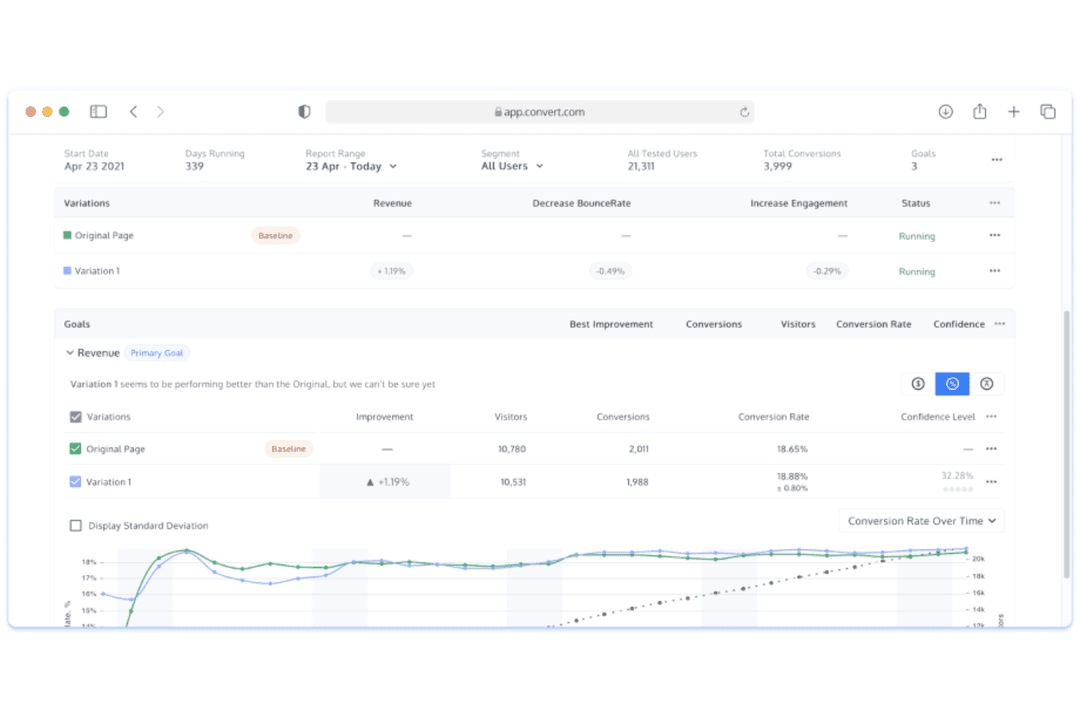Click the Best Improvement column header
The image size is (1080, 720).
pyautogui.click(x=611, y=324)
